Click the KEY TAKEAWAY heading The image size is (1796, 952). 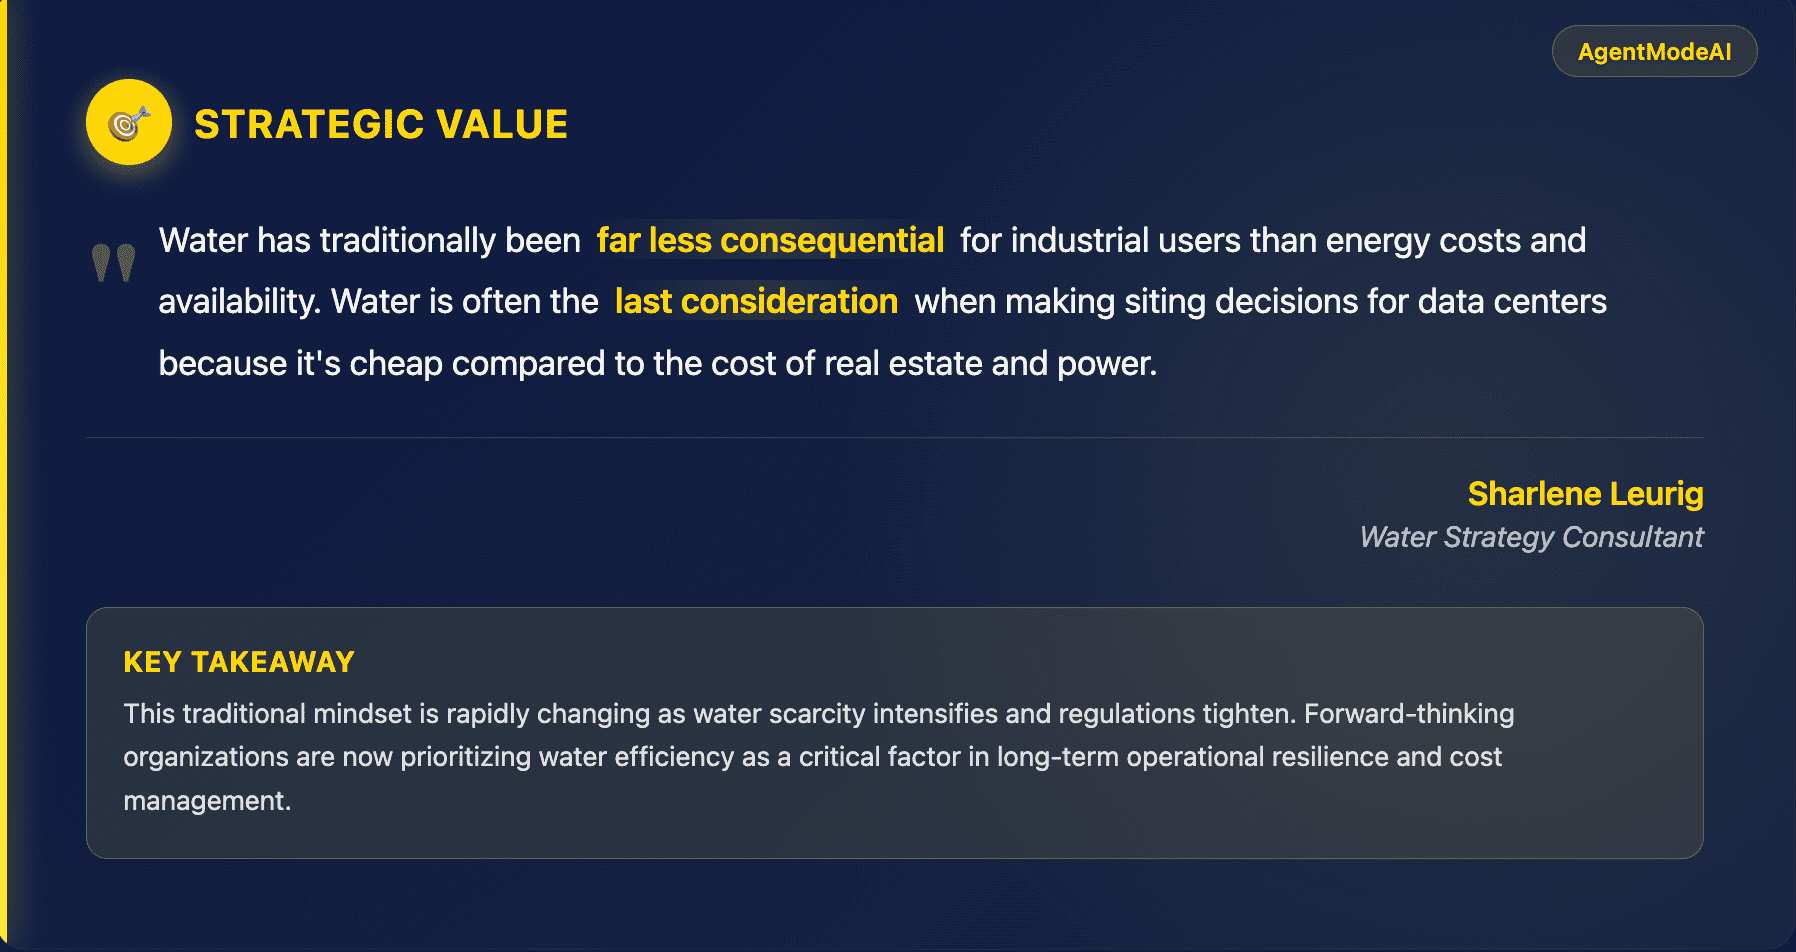[x=239, y=662]
